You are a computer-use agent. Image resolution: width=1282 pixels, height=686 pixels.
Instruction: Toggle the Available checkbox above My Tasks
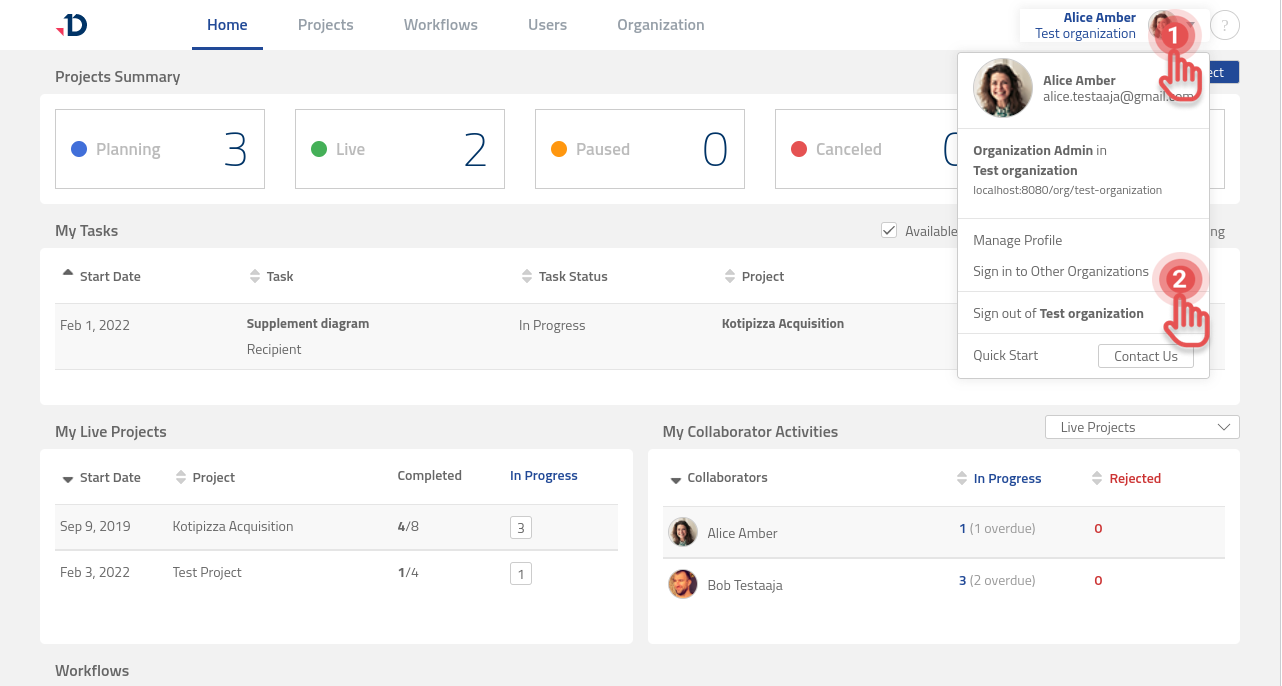pyautogui.click(x=889, y=230)
